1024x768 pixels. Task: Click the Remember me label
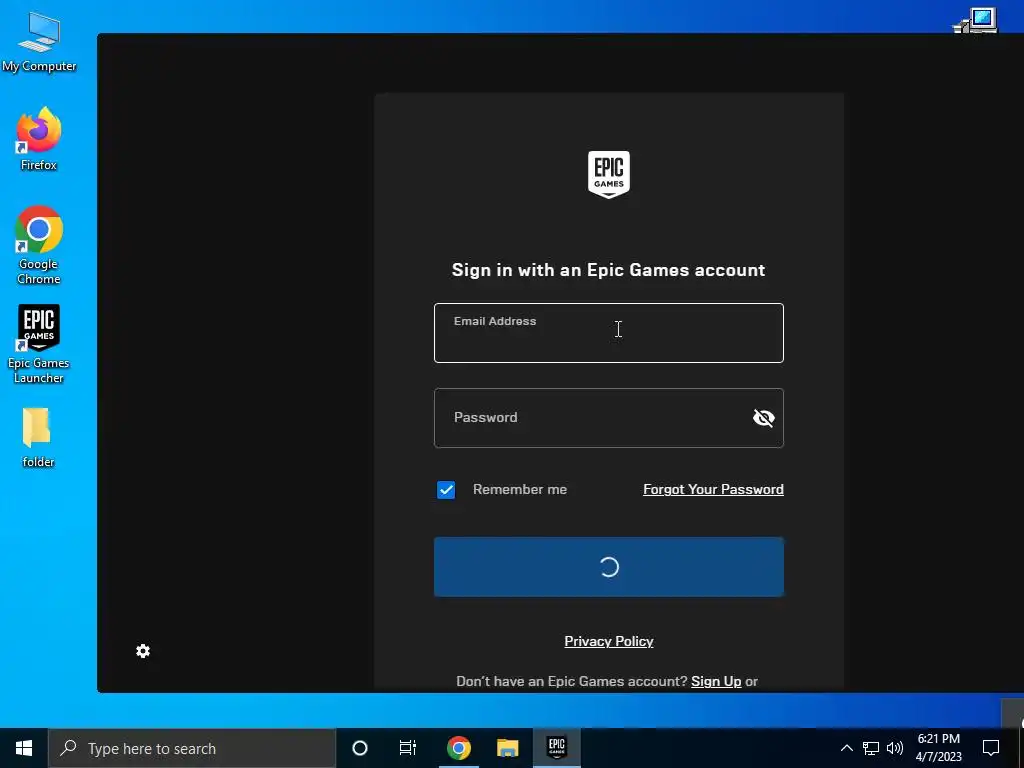[x=520, y=489]
